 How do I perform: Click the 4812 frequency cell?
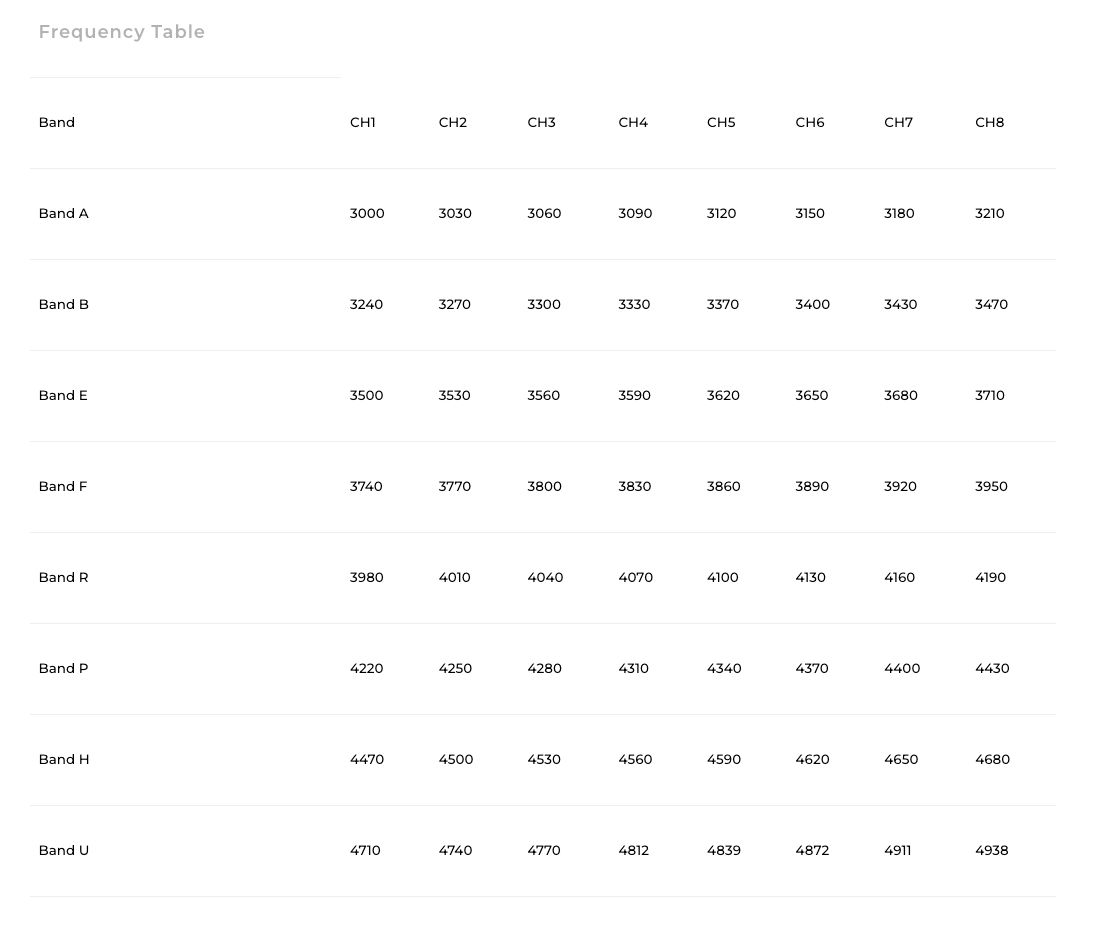tap(634, 850)
